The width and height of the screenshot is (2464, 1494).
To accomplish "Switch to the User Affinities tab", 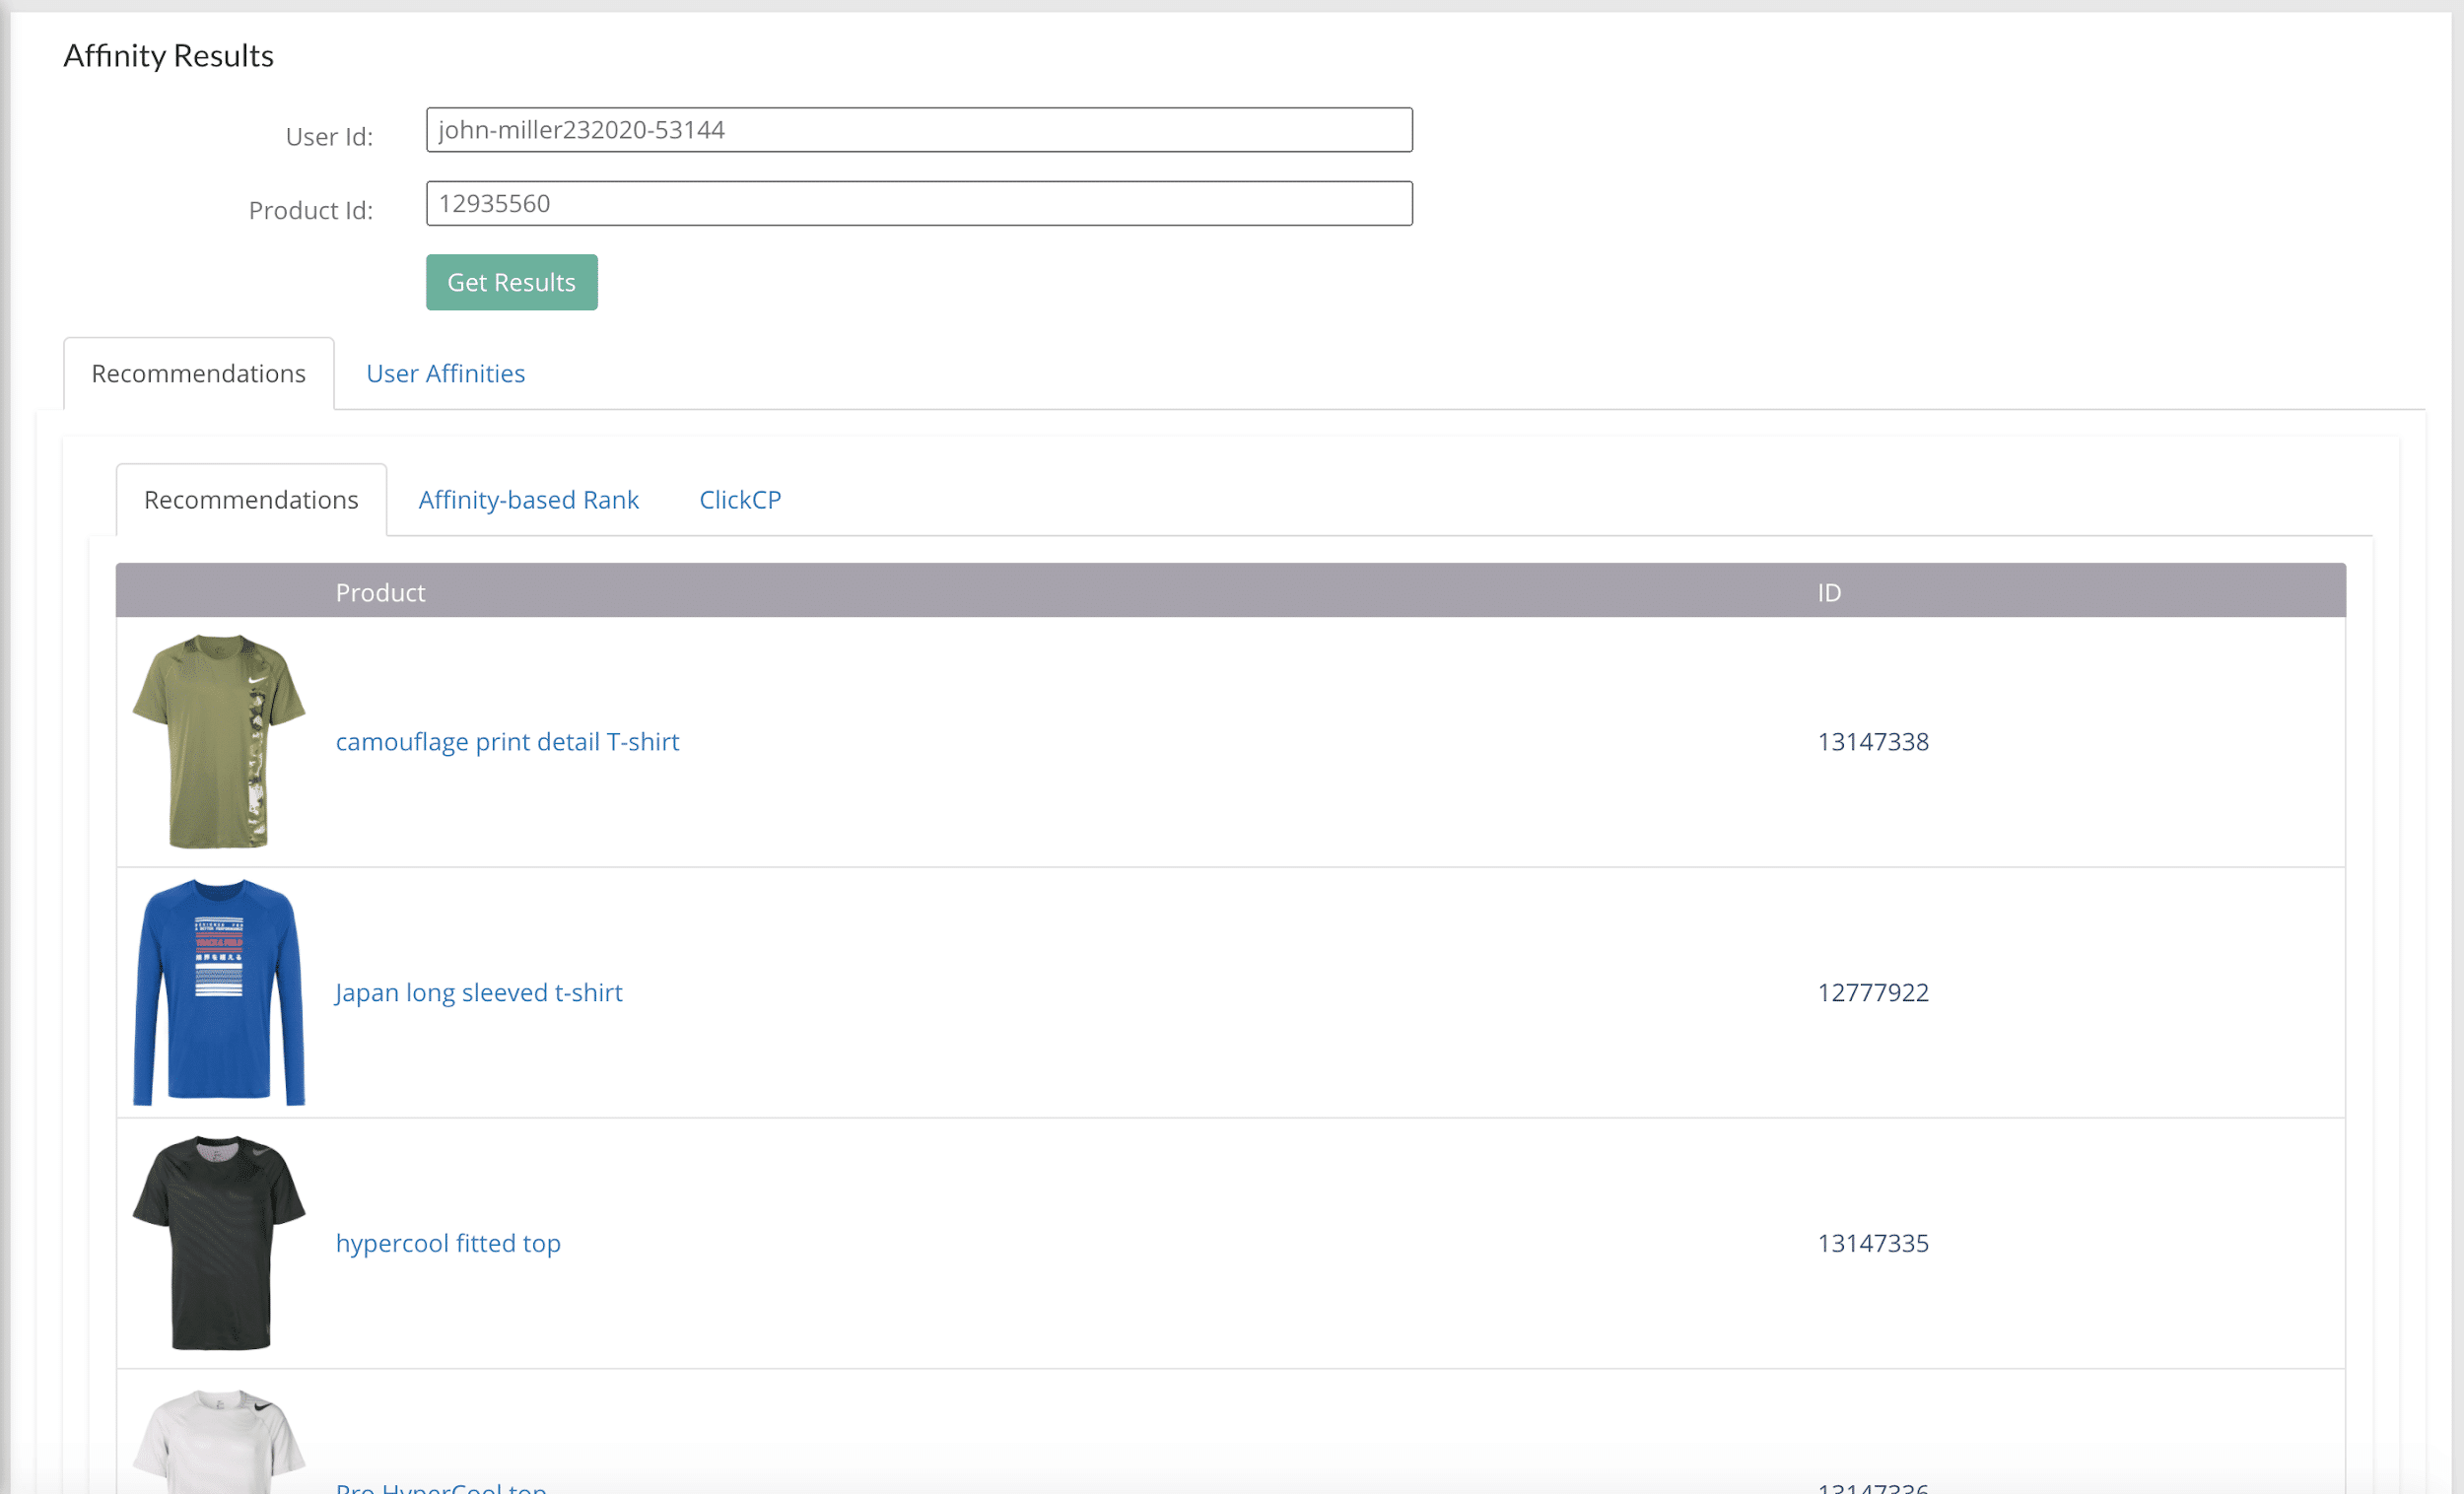I will [x=446, y=373].
